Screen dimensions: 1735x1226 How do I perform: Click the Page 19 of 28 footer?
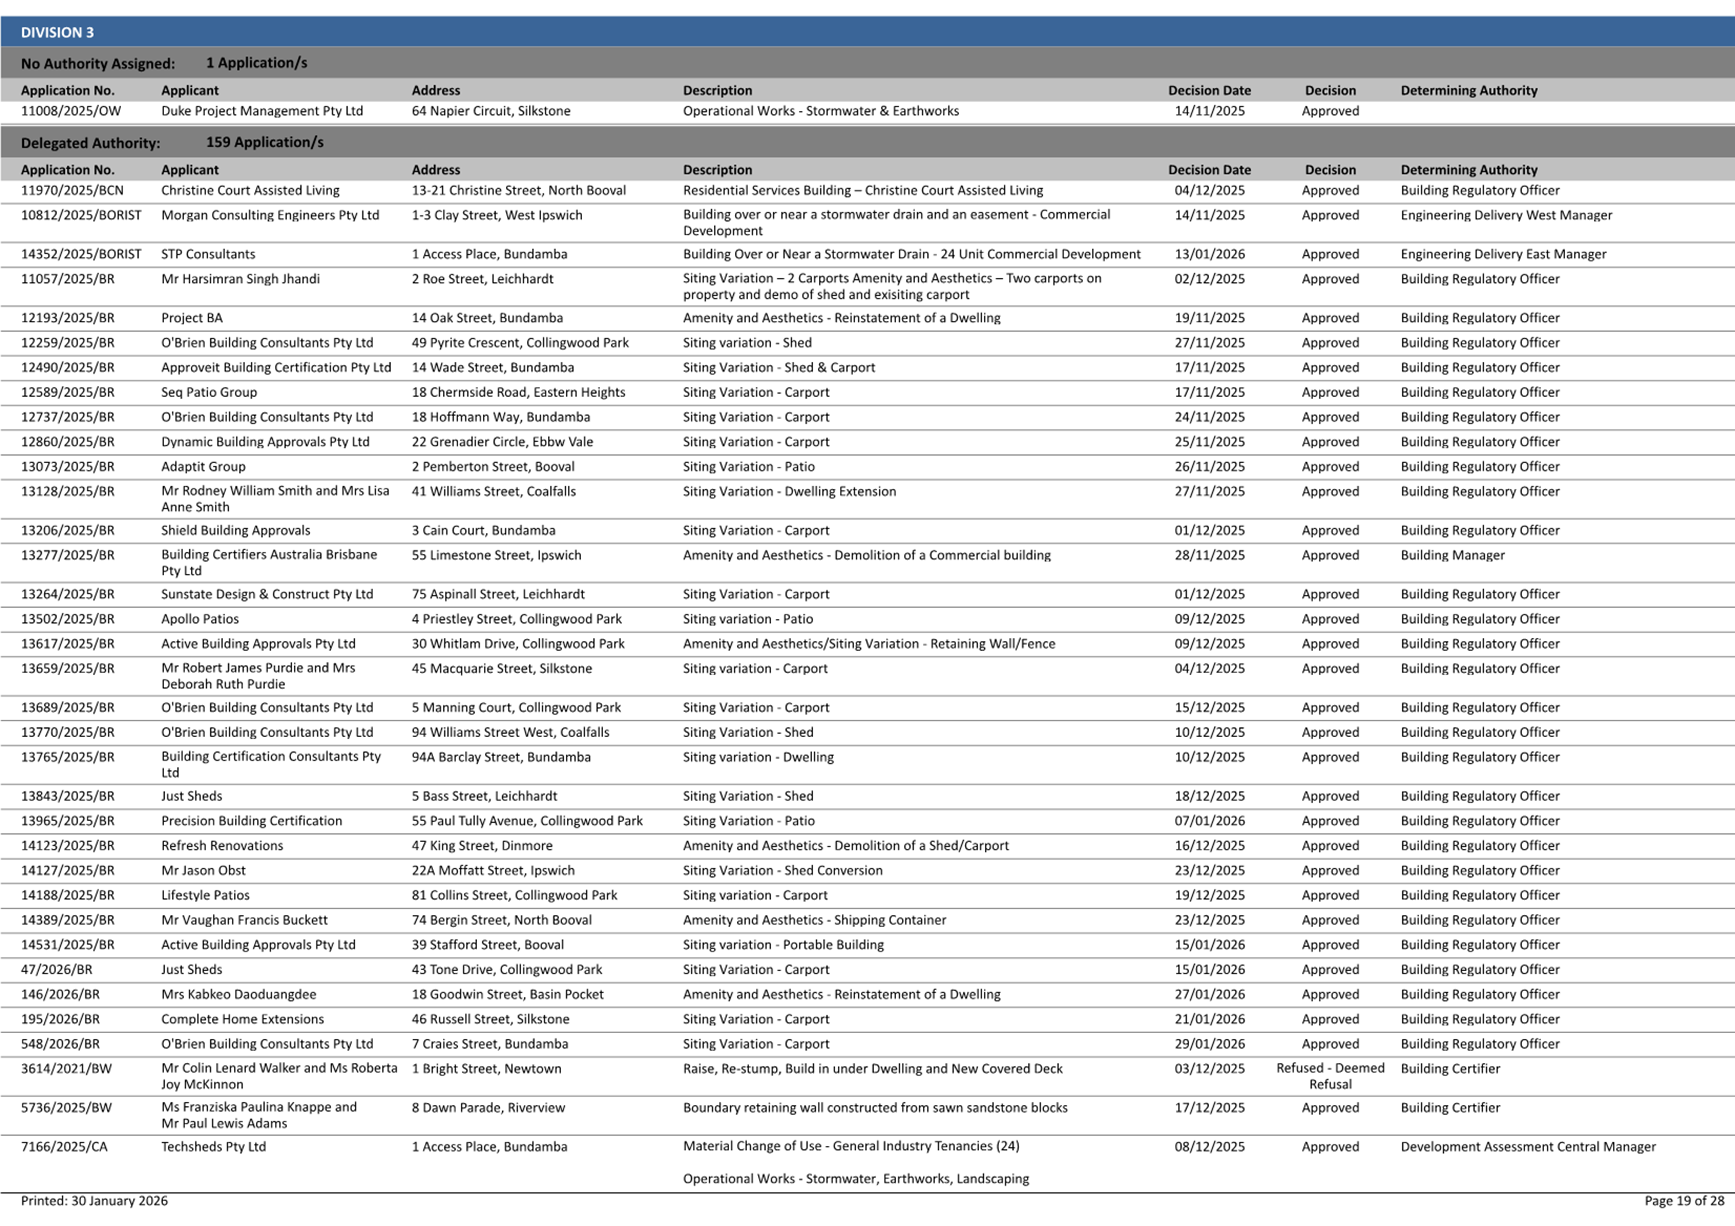tap(1683, 1201)
